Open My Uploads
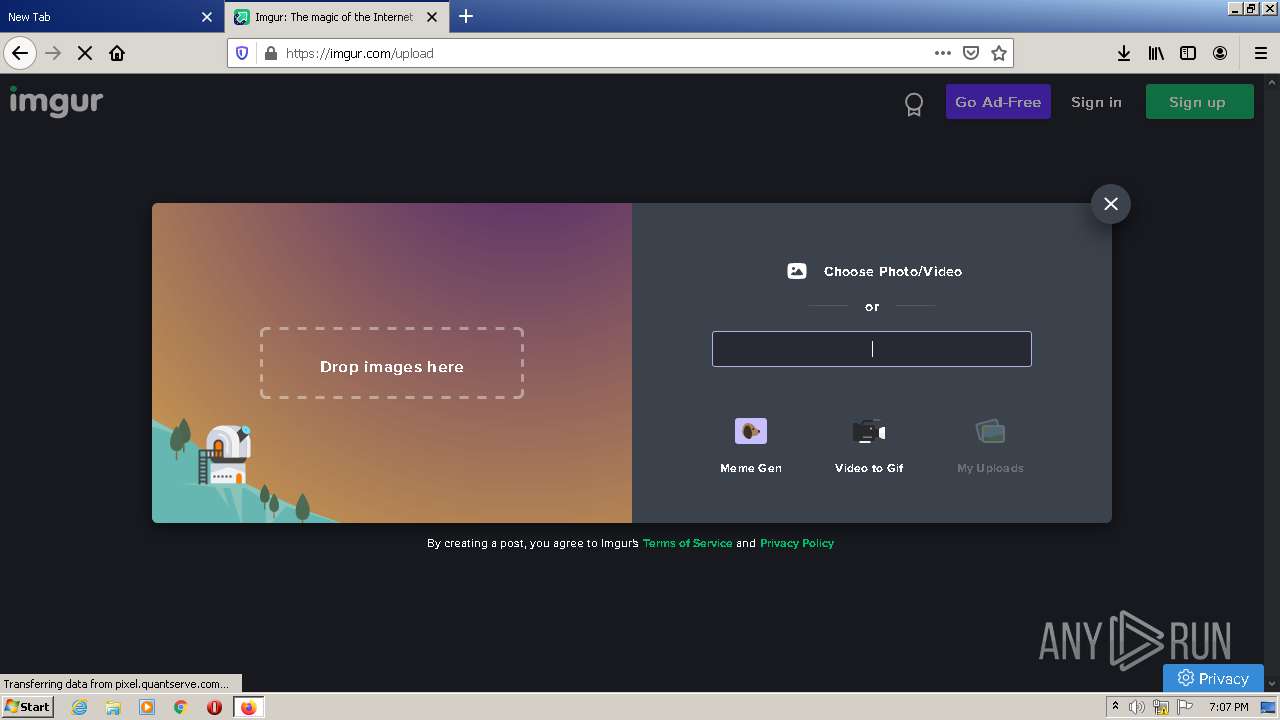The height and width of the screenshot is (720, 1280). [x=990, y=445]
